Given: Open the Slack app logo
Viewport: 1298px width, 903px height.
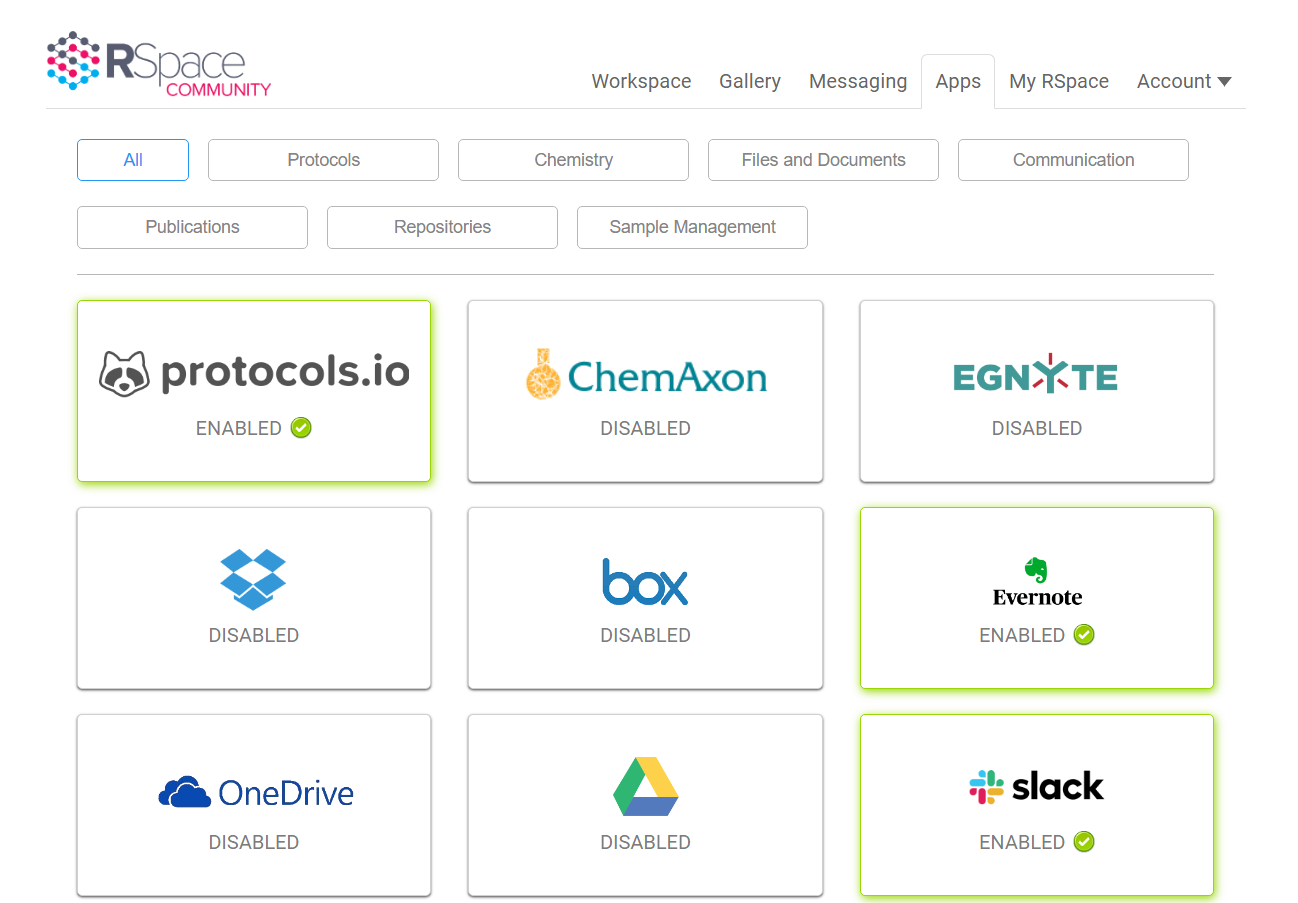Looking at the screenshot, I should [1037, 787].
